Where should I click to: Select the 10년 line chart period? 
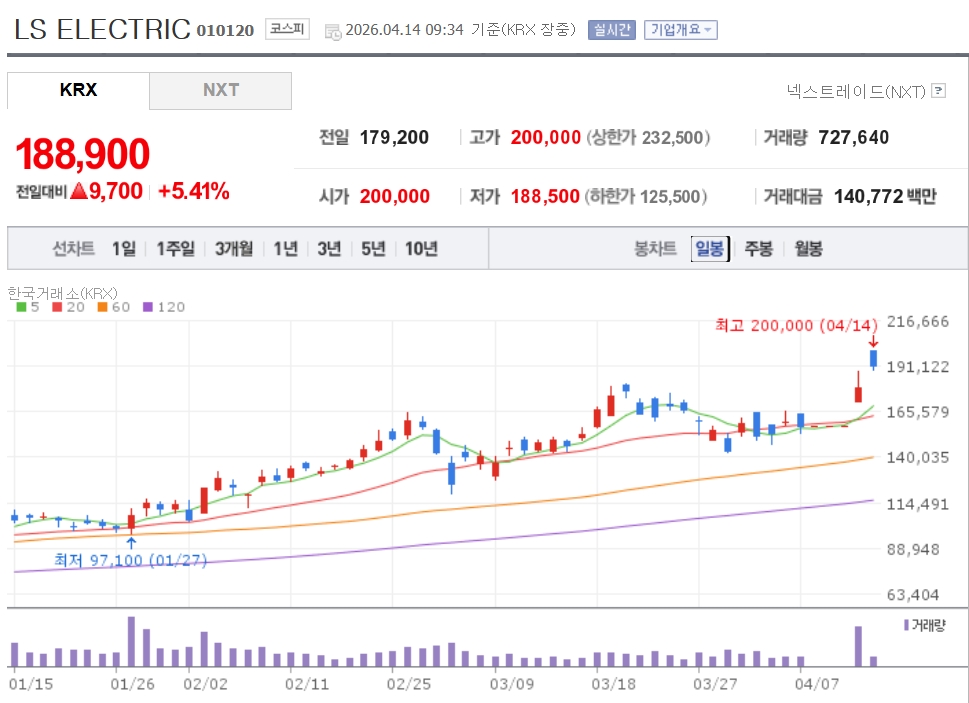point(421,248)
